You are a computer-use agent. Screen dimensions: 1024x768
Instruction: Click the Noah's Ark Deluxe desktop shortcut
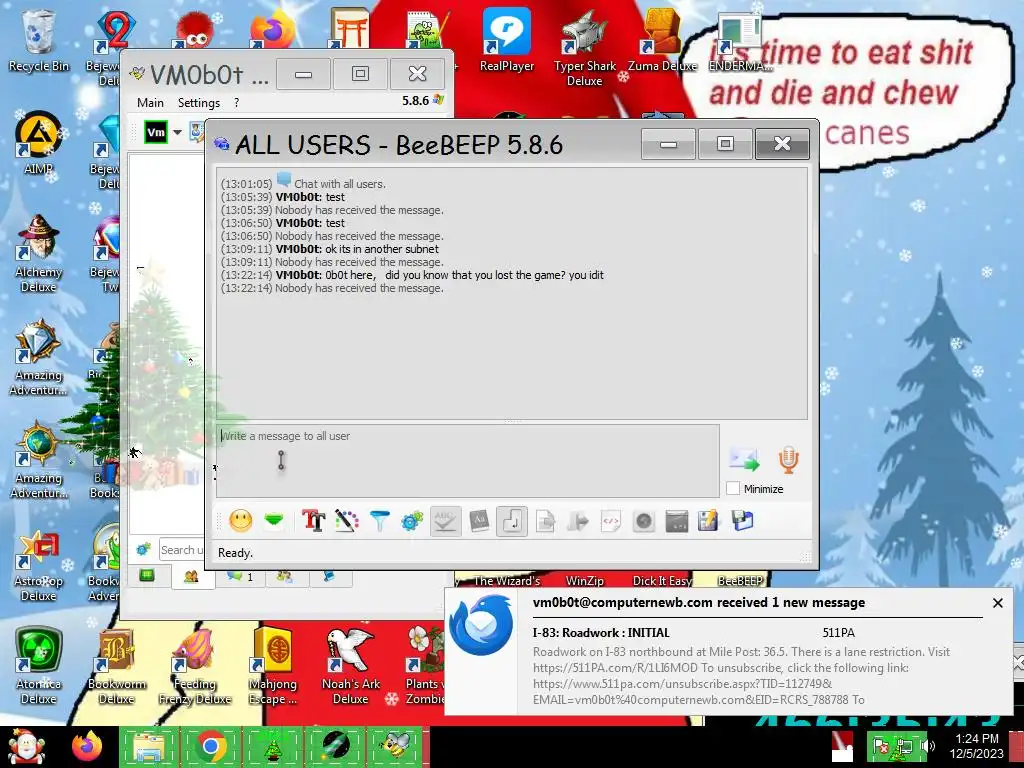tap(351, 665)
